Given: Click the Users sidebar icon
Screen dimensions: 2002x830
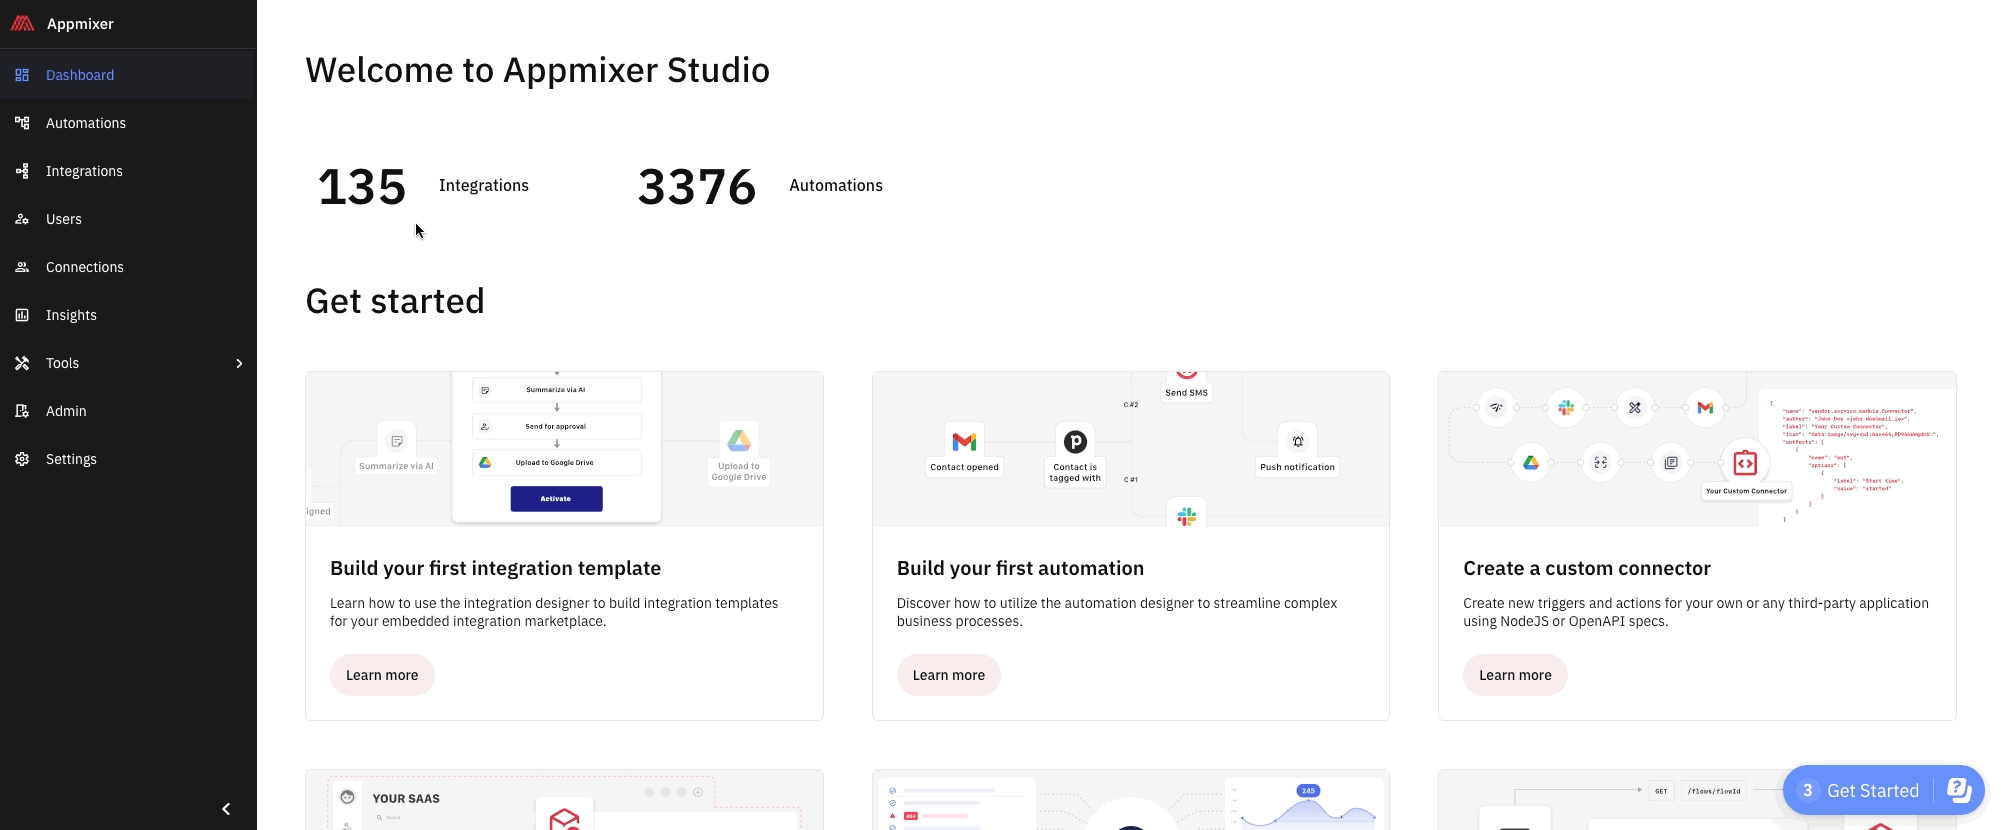Looking at the screenshot, I should click(22, 219).
